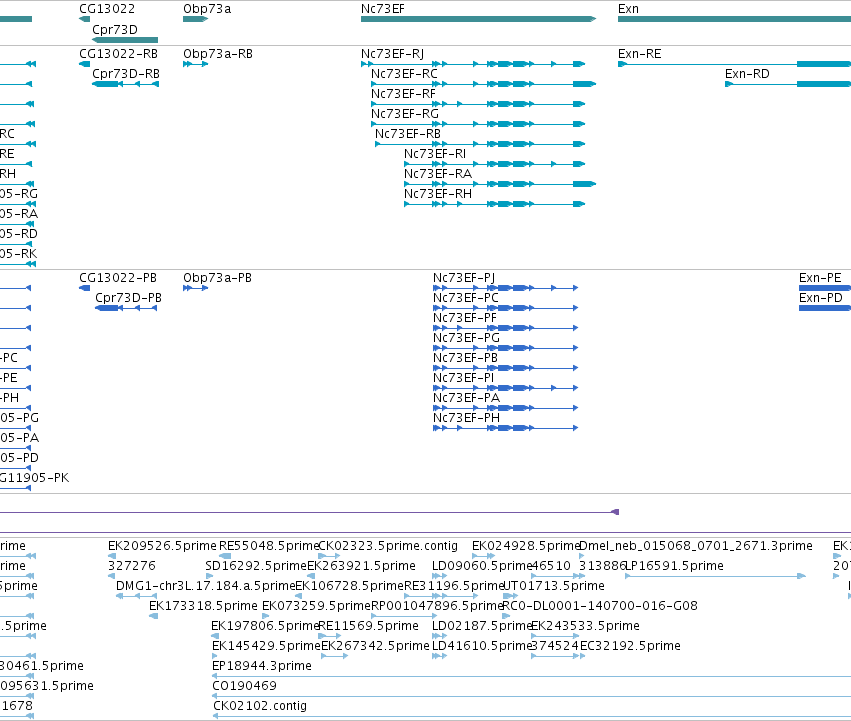851x721 pixels.
Task: Click EST label LP16591.5prime
Action: pos(675,566)
